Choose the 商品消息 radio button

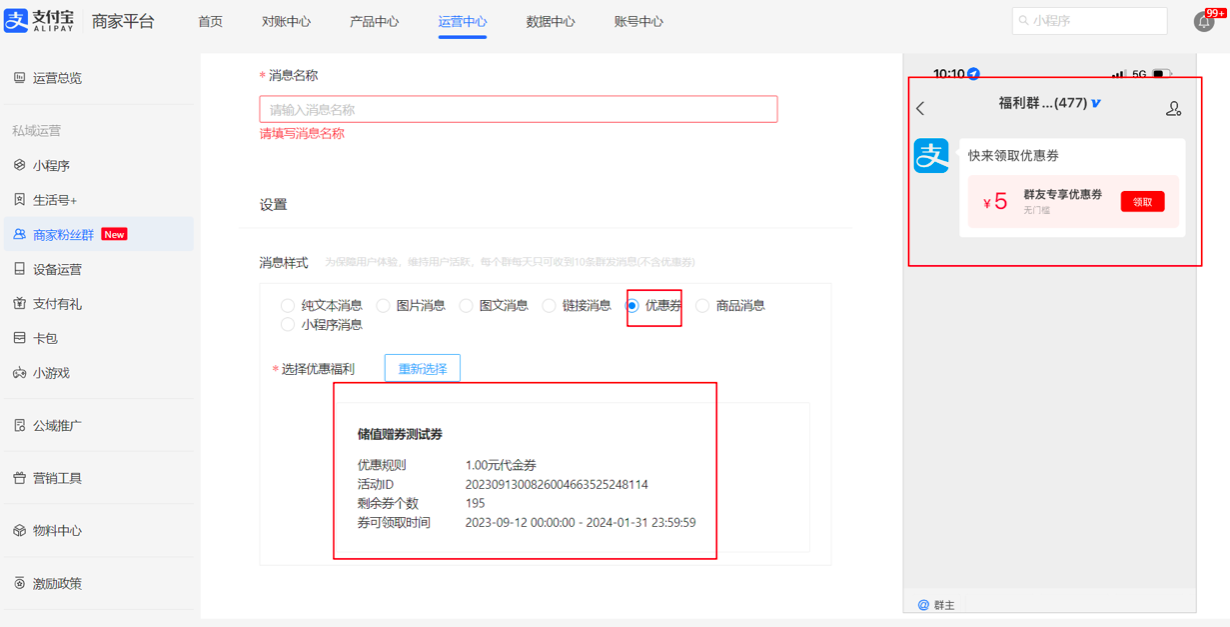[703, 306]
